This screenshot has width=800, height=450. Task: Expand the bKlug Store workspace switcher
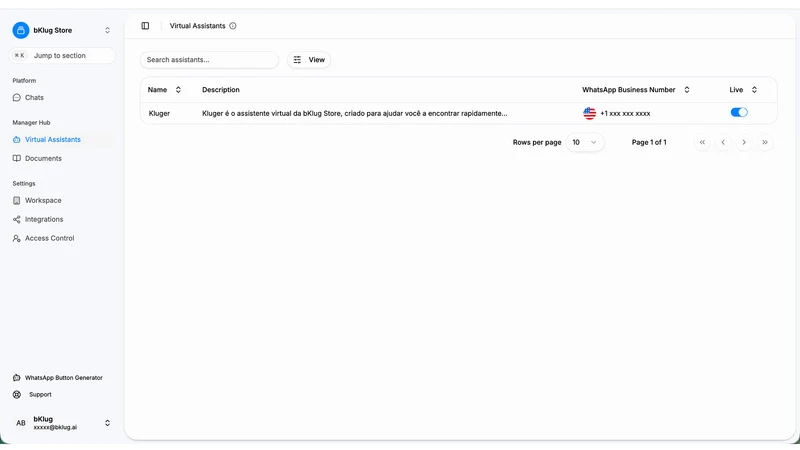pos(107,30)
